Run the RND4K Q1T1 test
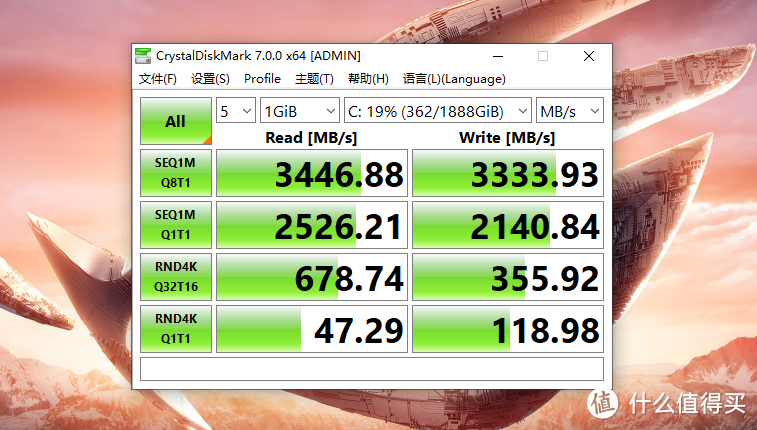The width and height of the screenshot is (757, 430). coord(176,329)
